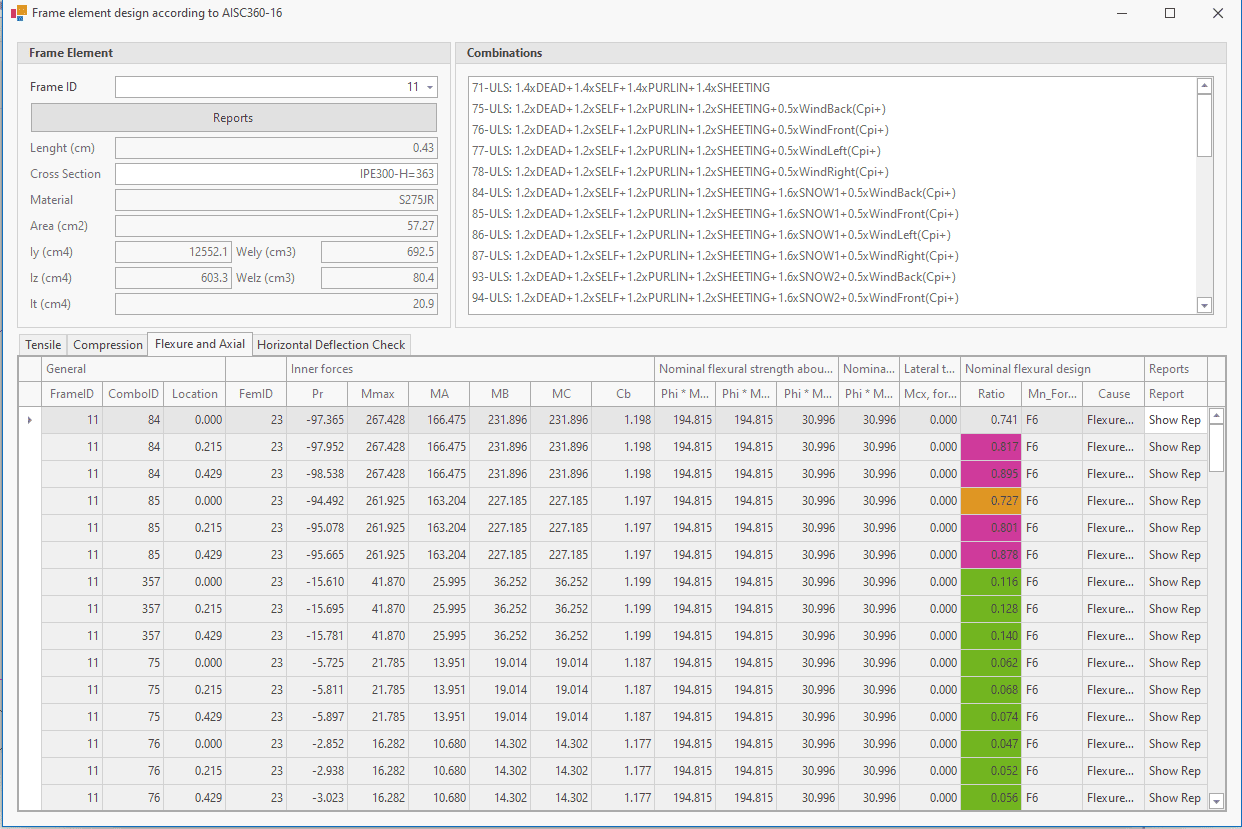This screenshot has width=1242, height=829.
Task: Click the Cross Section field
Action: coord(276,174)
